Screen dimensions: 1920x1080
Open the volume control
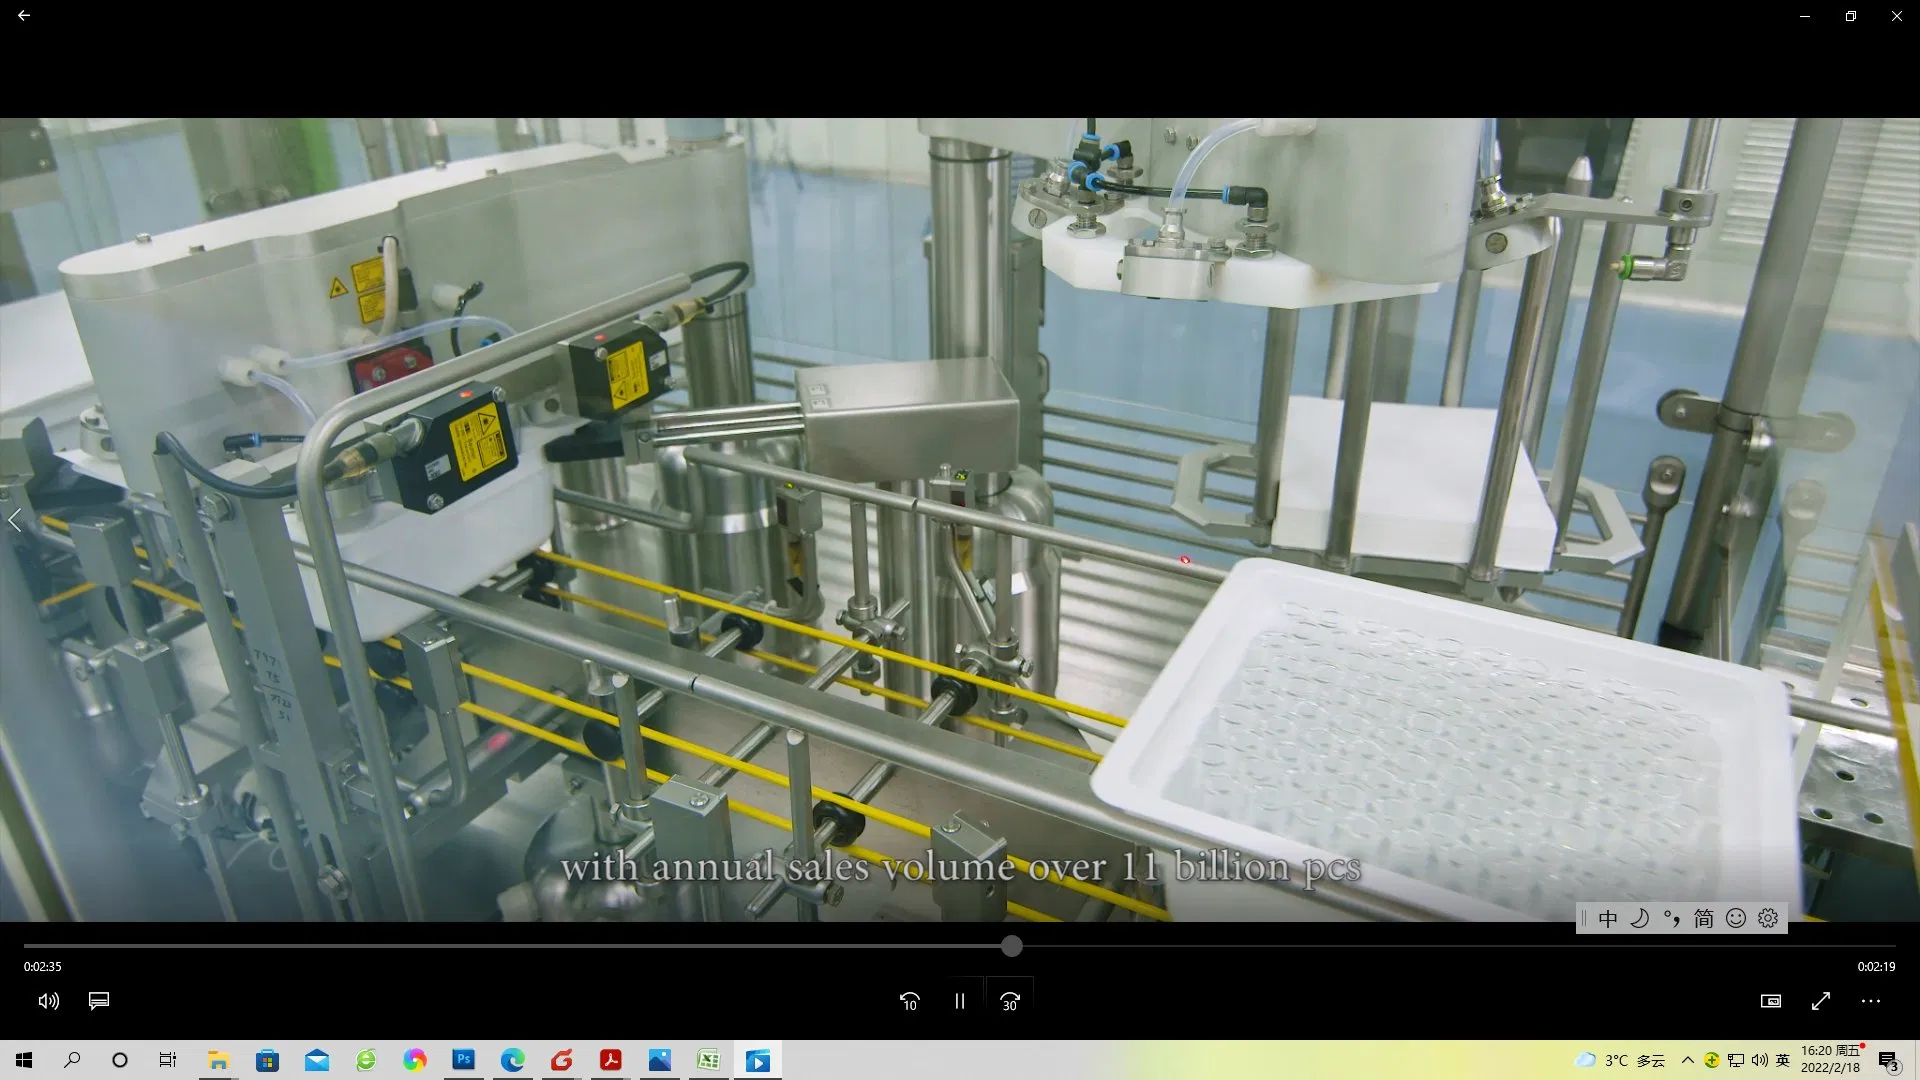click(48, 1001)
